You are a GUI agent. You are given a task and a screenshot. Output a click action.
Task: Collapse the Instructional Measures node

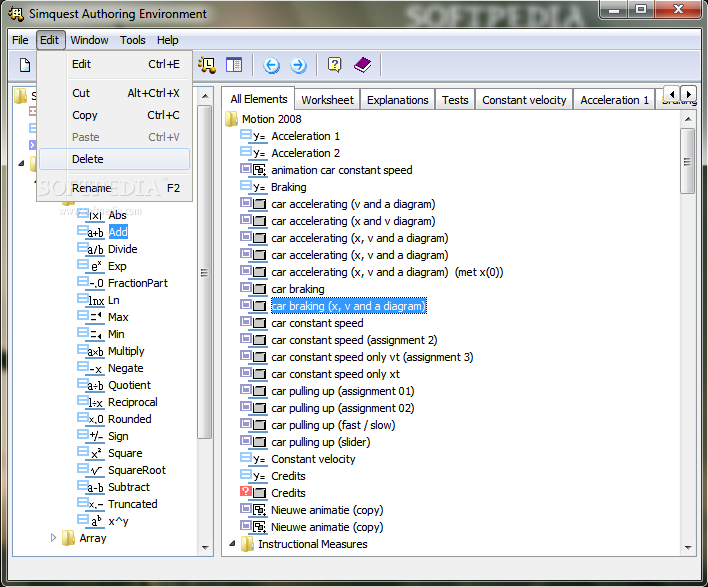[x=232, y=544]
